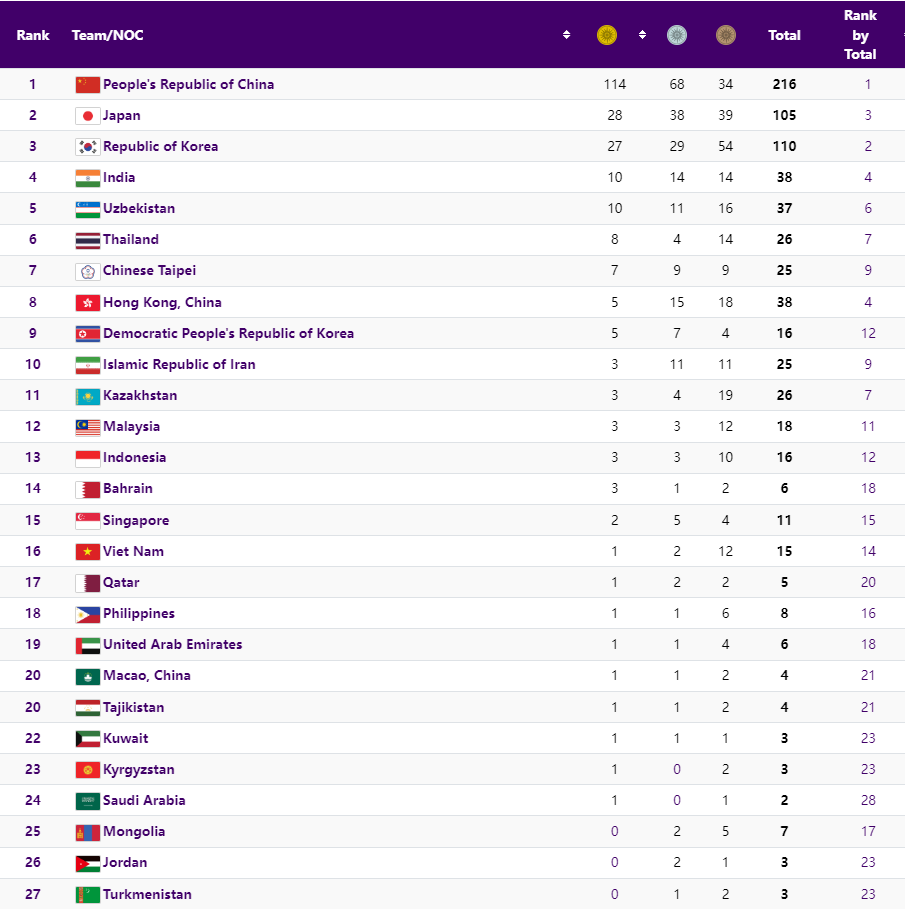Click the Team/NOC column header
The height and width of the screenshot is (909, 905).
[107, 35]
